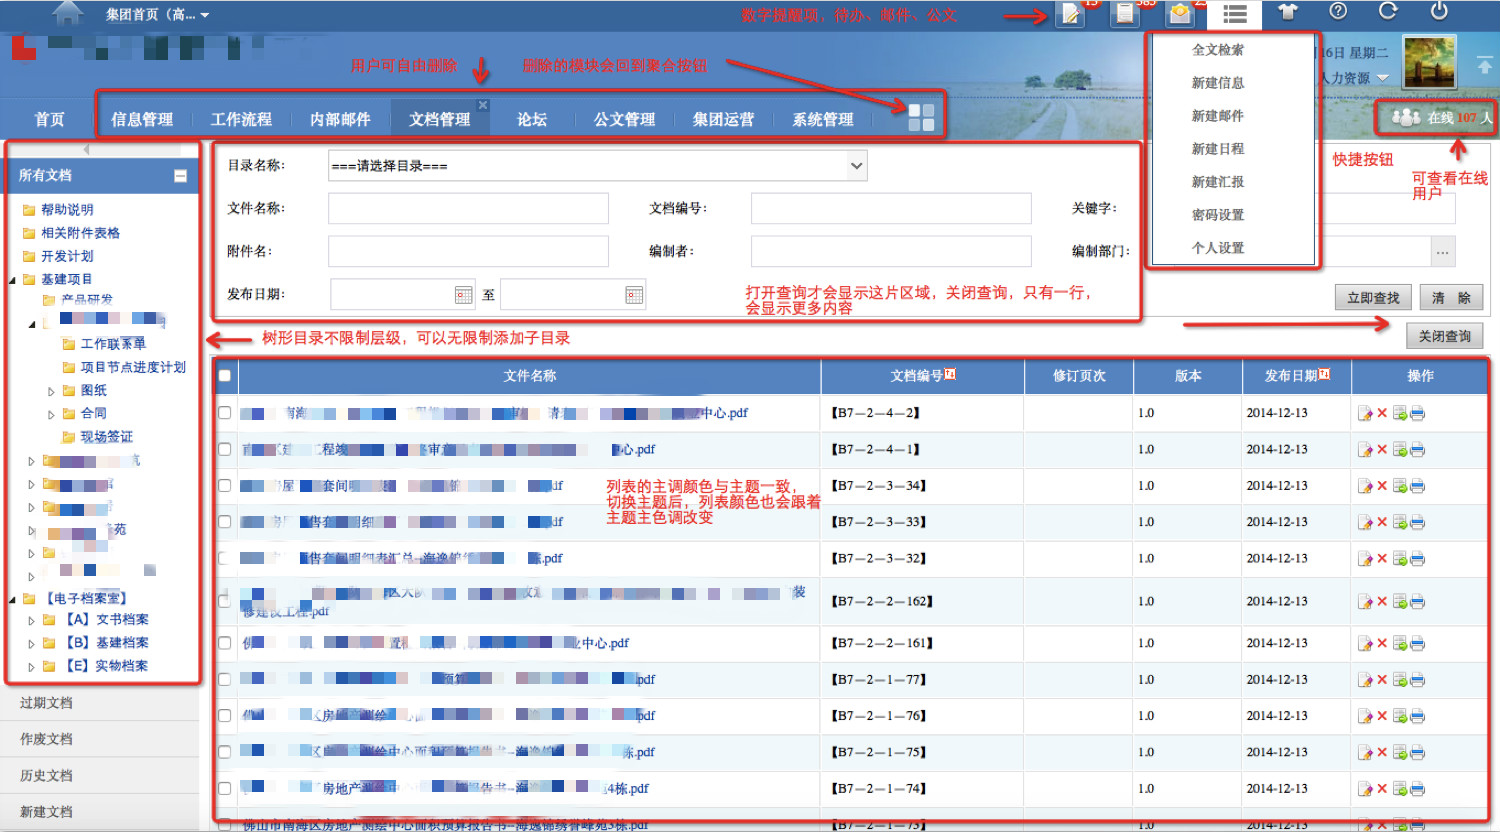Click the T-shirt theme switcher icon
The height and width of the screenshot is (832, 1500).
[1287, 12]
